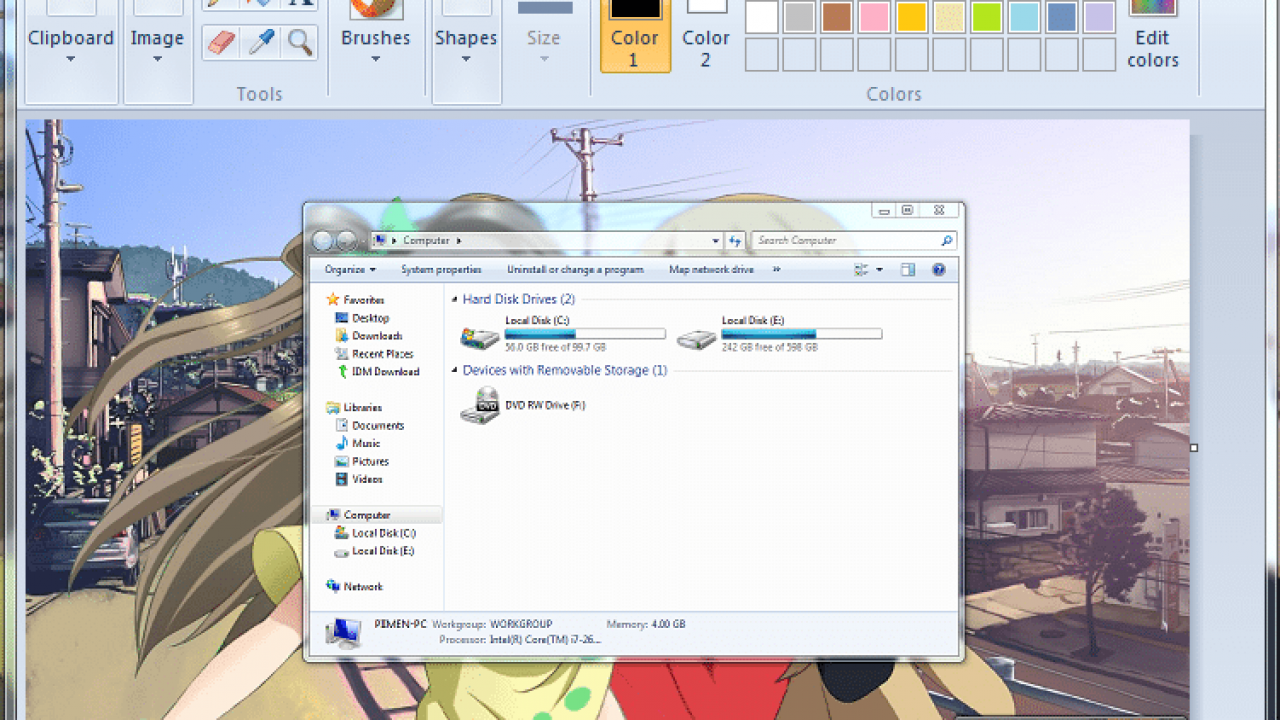Select Libraries in the navigation pane

(x=354, y=408)
